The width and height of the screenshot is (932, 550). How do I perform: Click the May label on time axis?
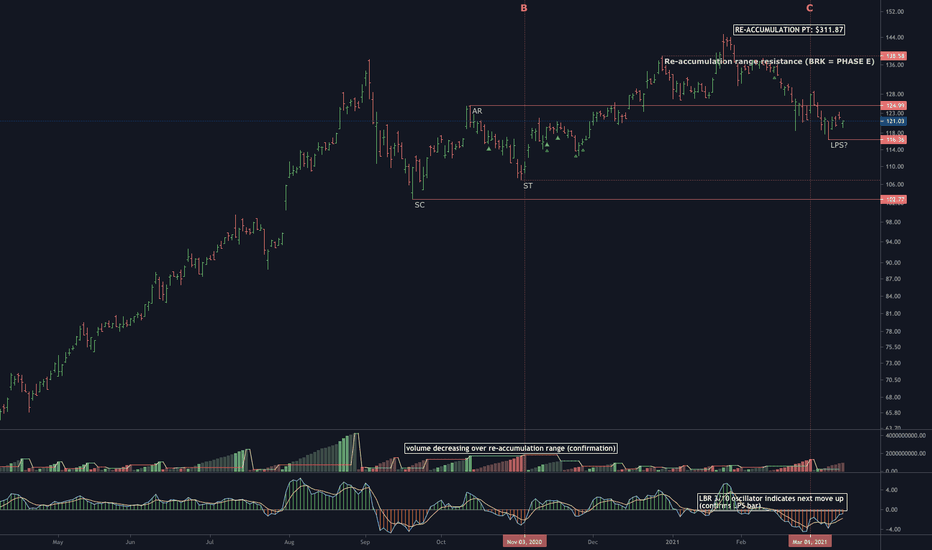tap(58, 542)
